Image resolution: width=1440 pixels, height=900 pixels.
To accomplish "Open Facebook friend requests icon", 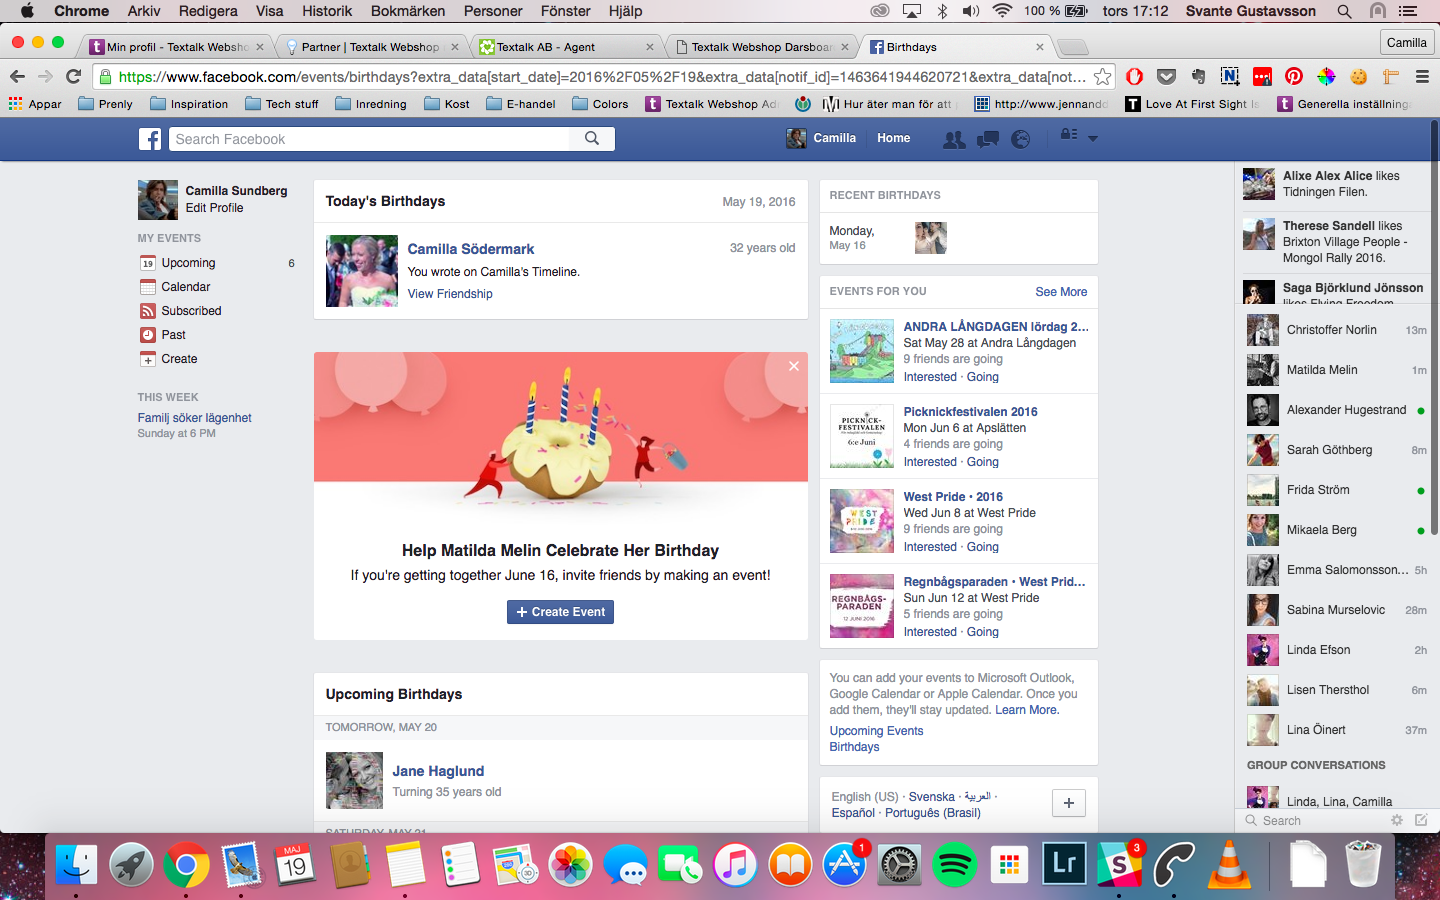I will pos(954,139).
